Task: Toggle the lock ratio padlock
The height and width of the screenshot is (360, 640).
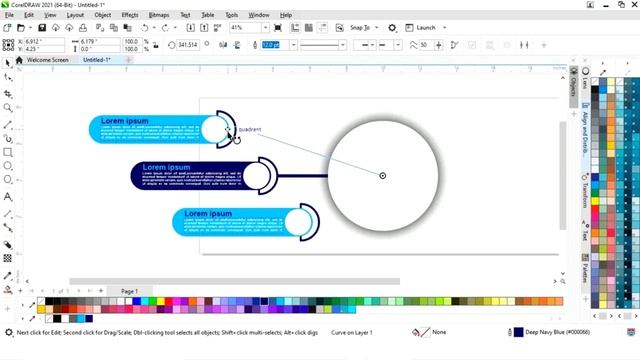Action: tap(156, 45)
